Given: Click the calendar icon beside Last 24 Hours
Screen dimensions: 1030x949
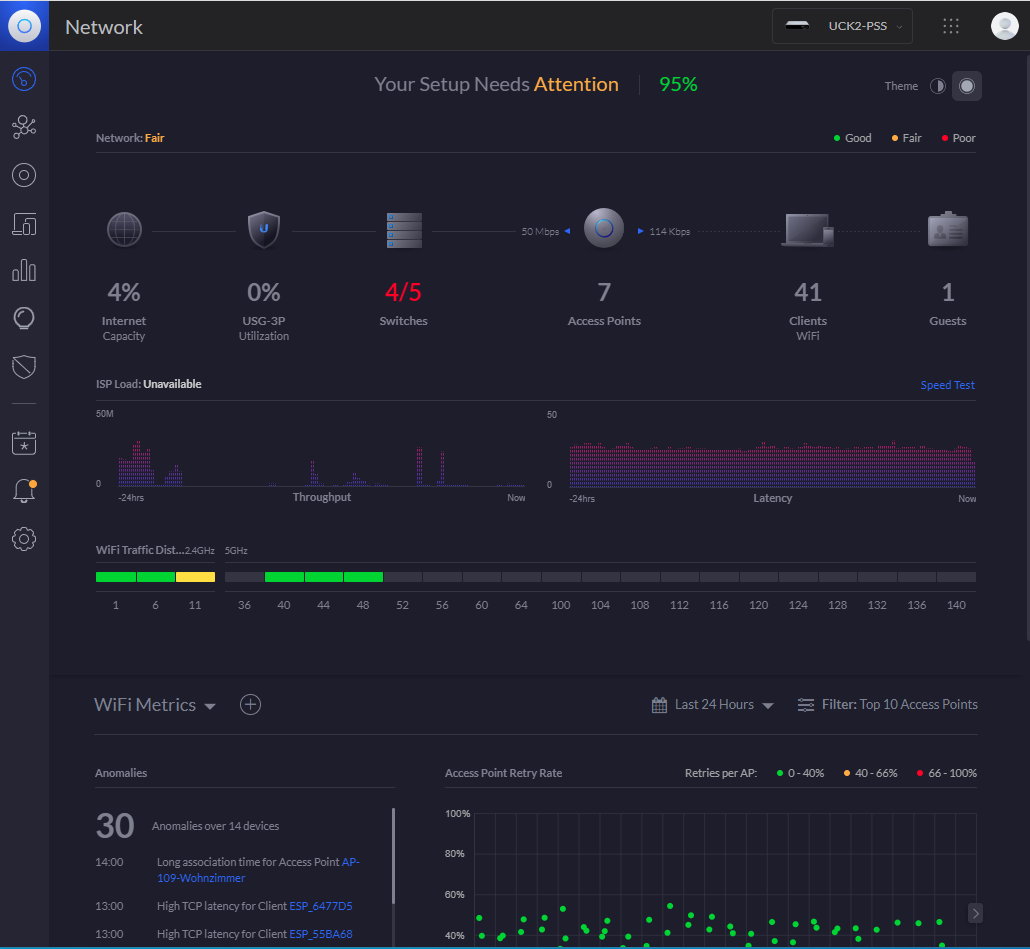Looking at the screenshot, I should [660, 705].
